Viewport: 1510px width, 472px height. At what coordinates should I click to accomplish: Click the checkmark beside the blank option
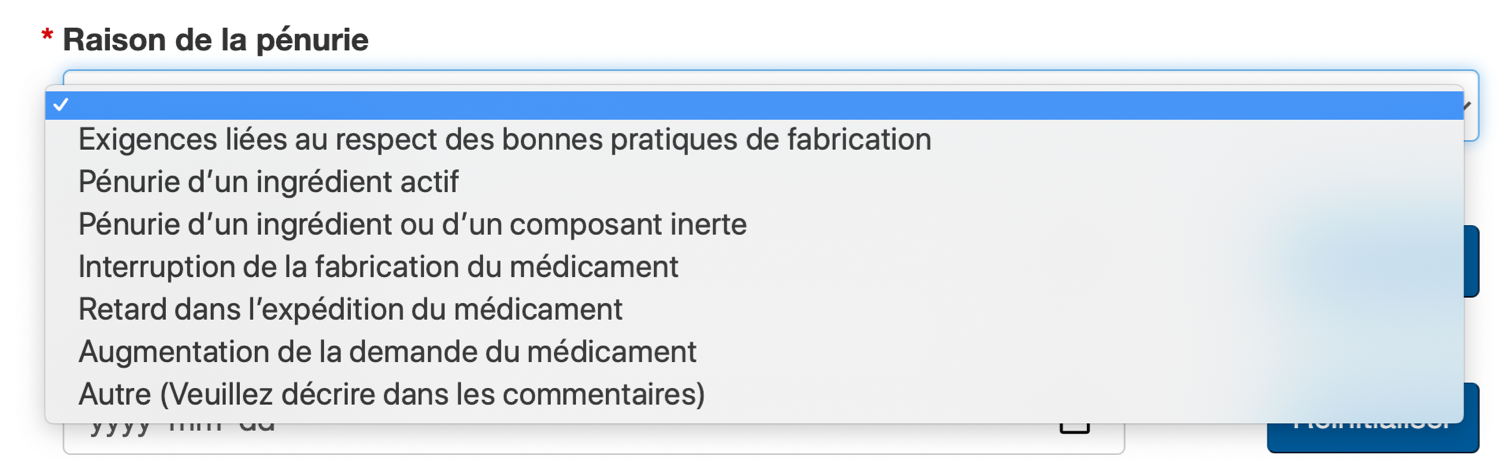(x=61, y=105)
